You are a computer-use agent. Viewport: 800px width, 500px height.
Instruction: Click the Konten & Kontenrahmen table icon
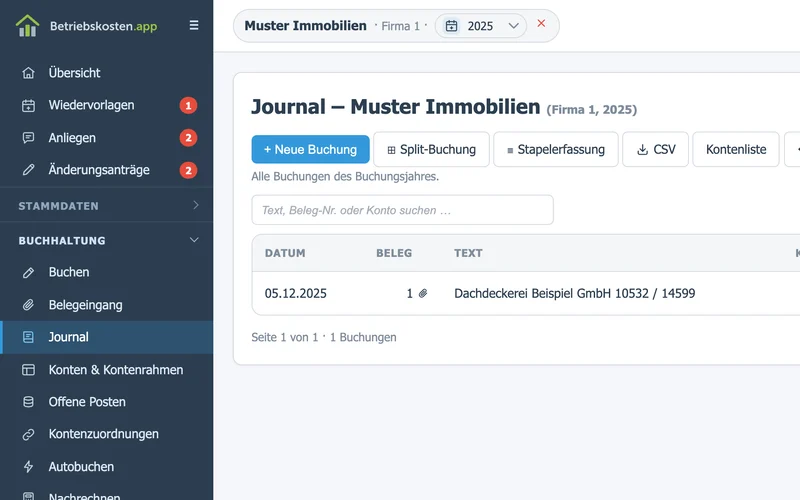coord(29,370)
